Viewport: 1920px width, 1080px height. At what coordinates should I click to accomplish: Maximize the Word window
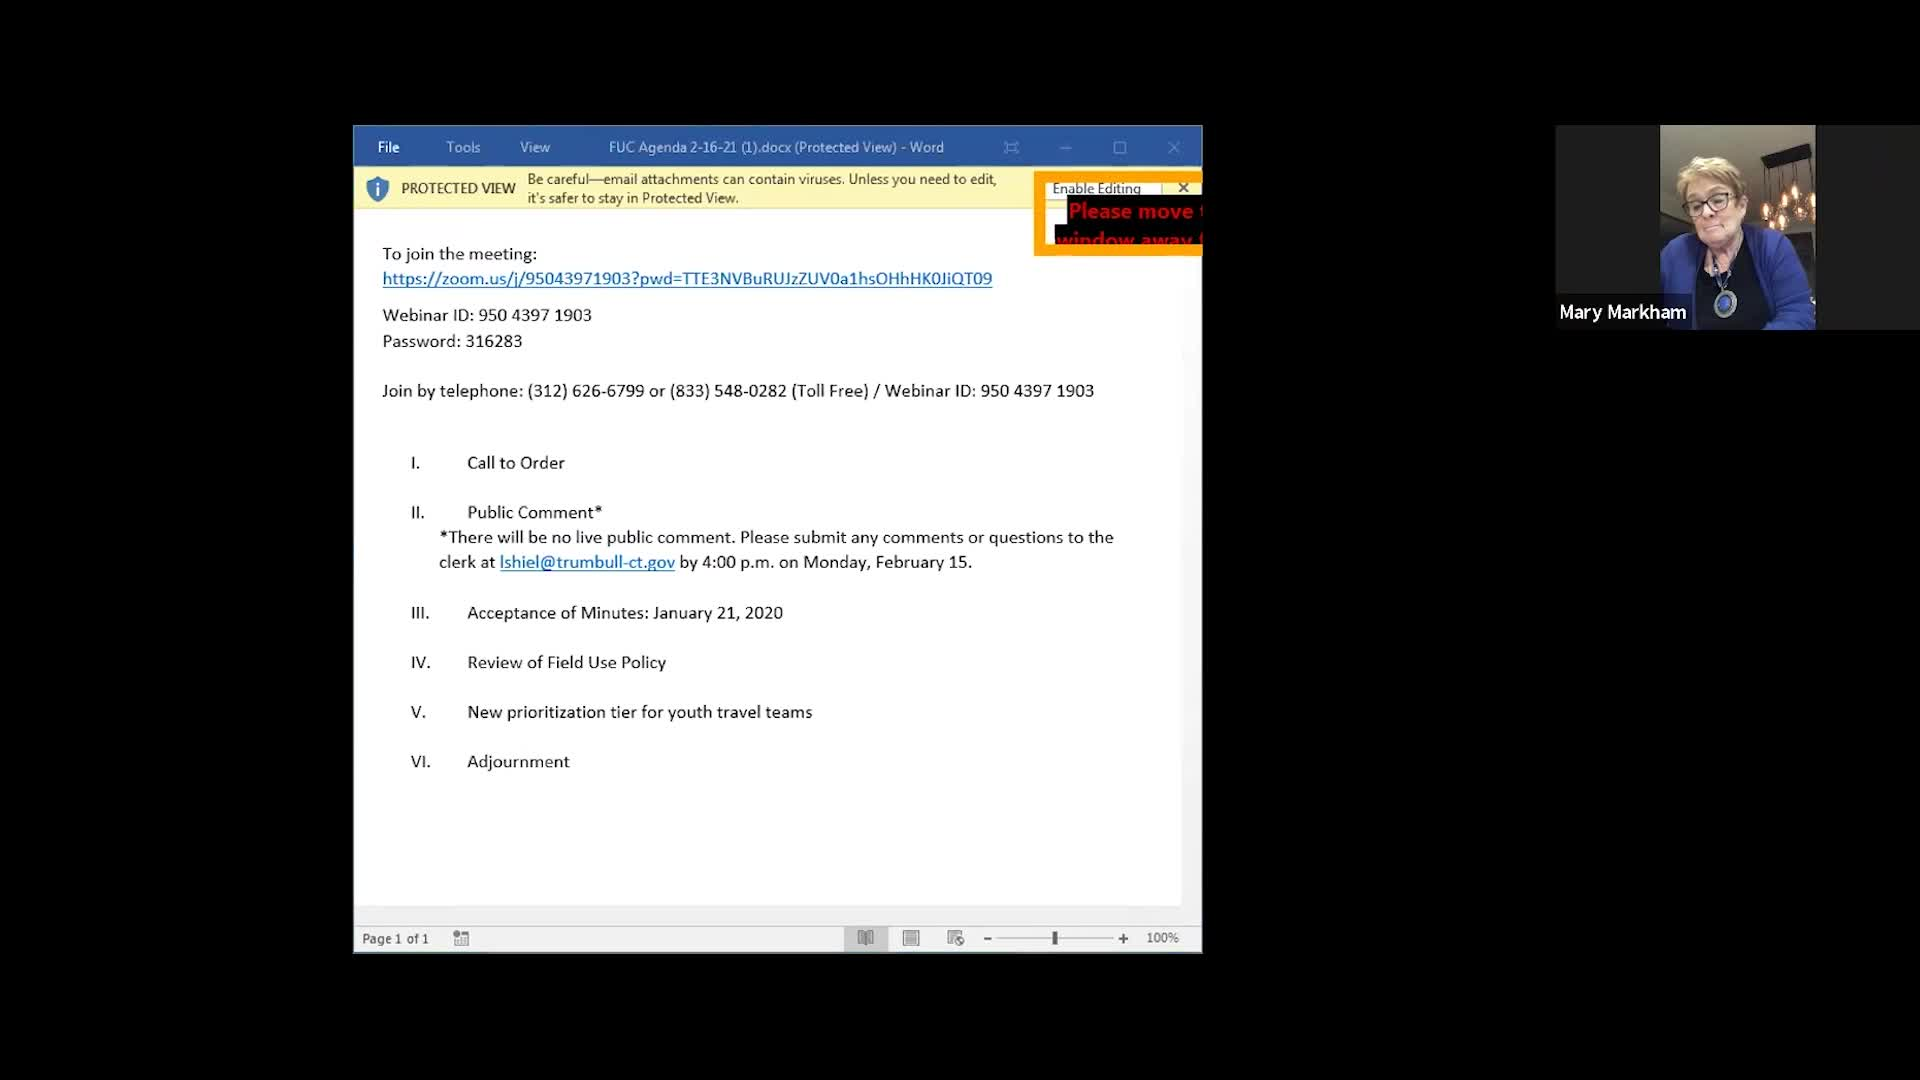point(1120,147)
